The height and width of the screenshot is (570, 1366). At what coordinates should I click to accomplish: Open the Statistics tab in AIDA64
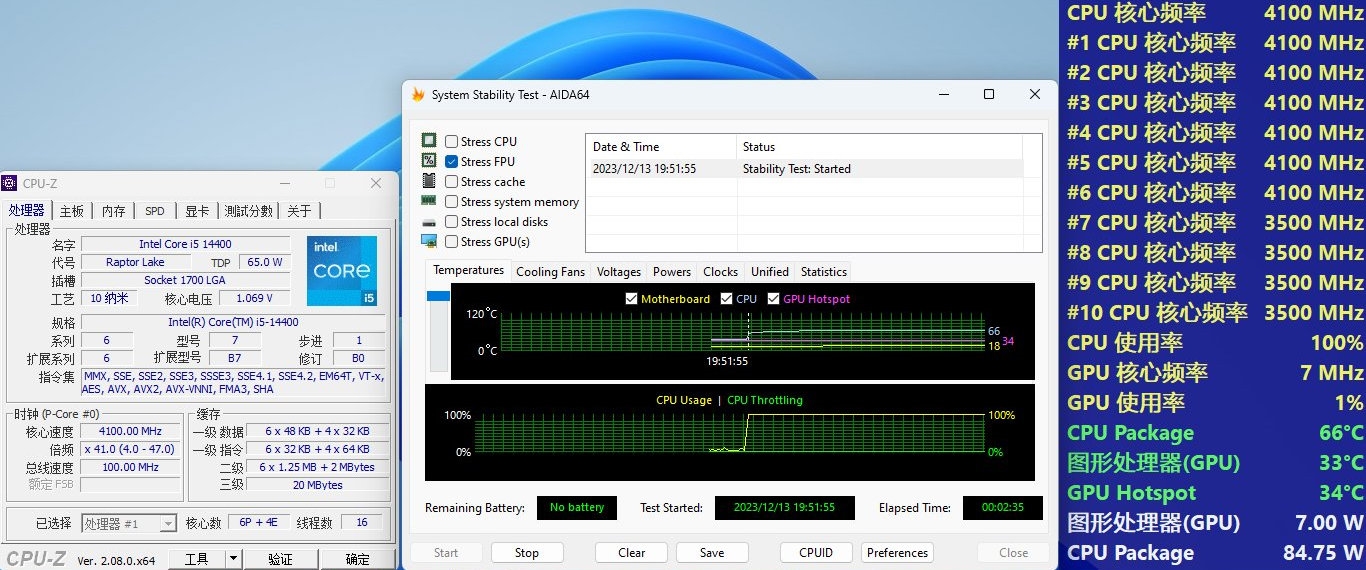click(823, 272)
